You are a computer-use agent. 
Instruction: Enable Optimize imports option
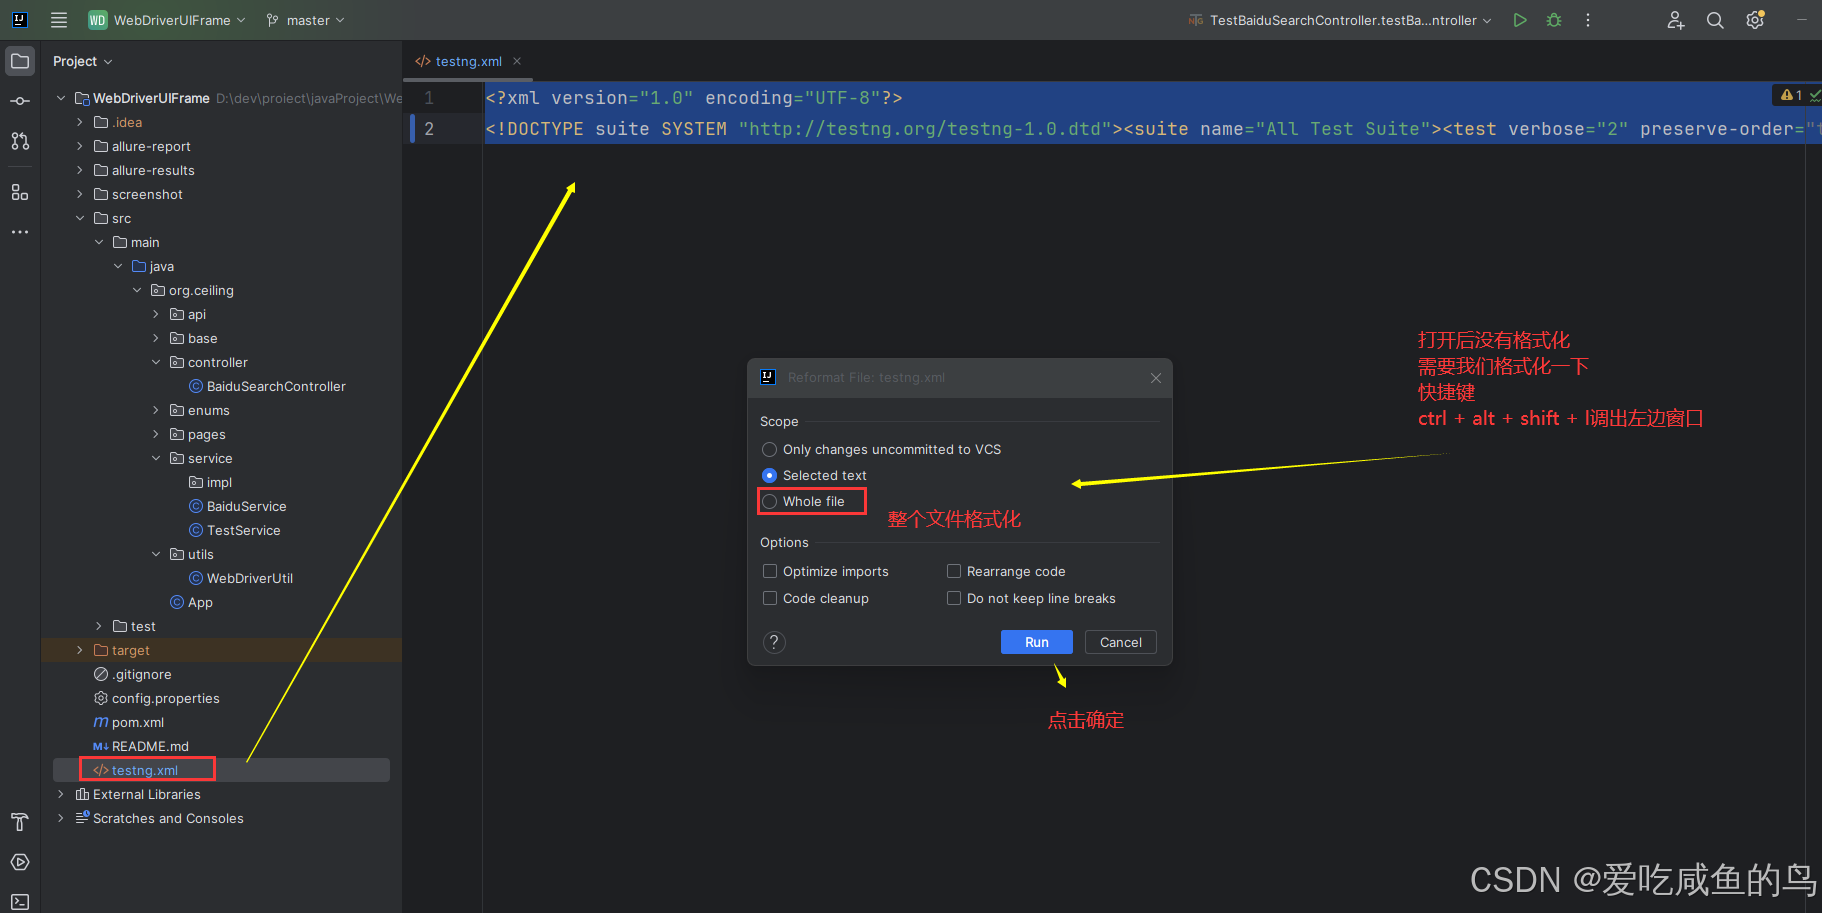pos(825,571)
